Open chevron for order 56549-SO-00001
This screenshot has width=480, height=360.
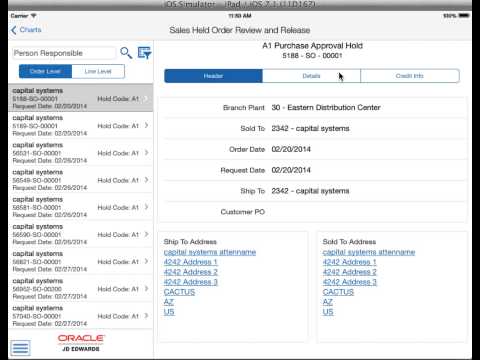click(147, 180)
